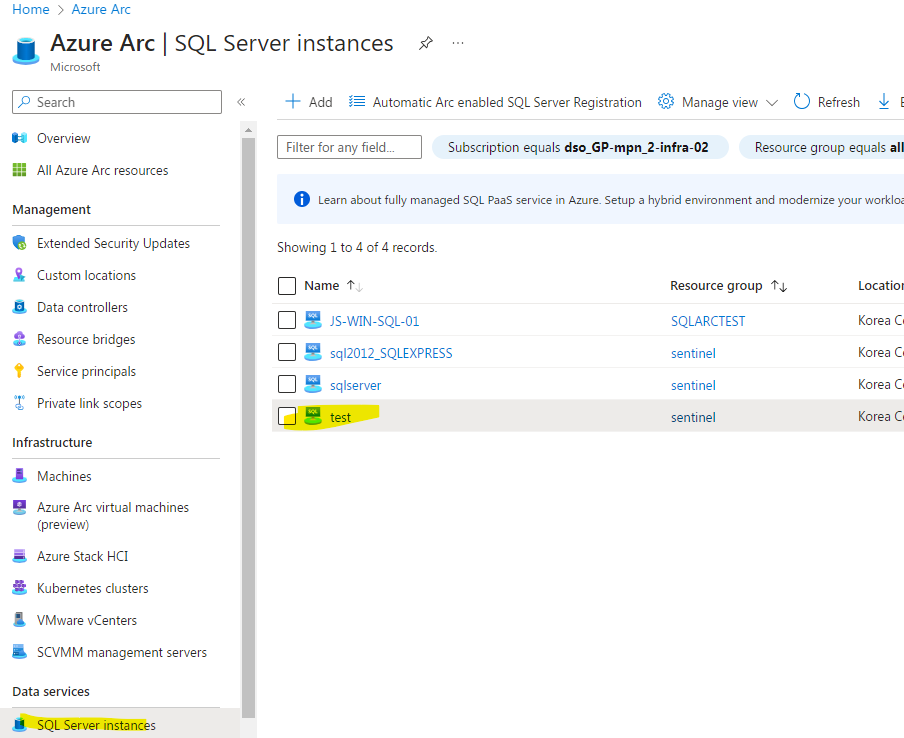
Task: Click the Private link scopes icon
Action: pos(20,403)
